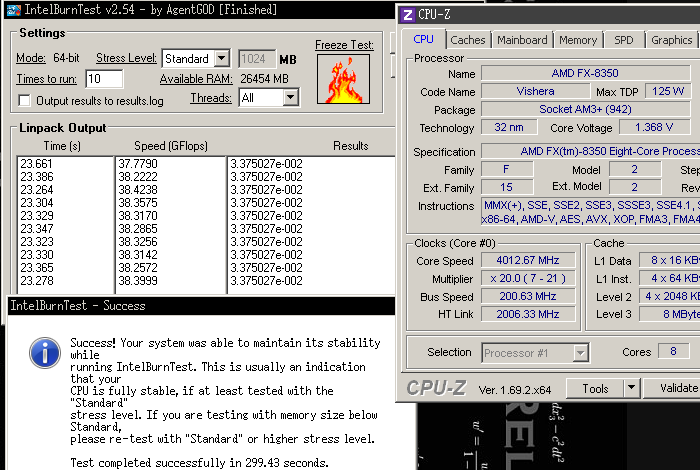Viewport: 700px width, 470px height.
Task: Click the AMD FX(tm)-8350 Eight-Core specification field
Action: click(590, 151)
